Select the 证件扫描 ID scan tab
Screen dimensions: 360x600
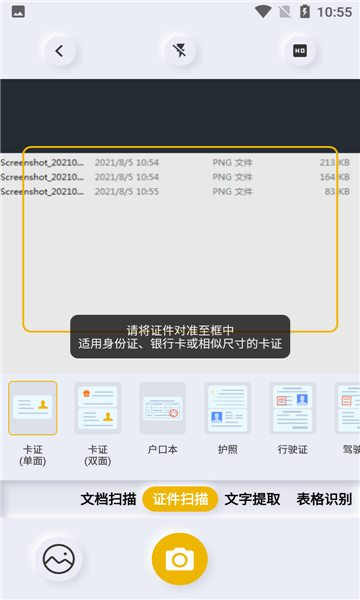point(180,499)
